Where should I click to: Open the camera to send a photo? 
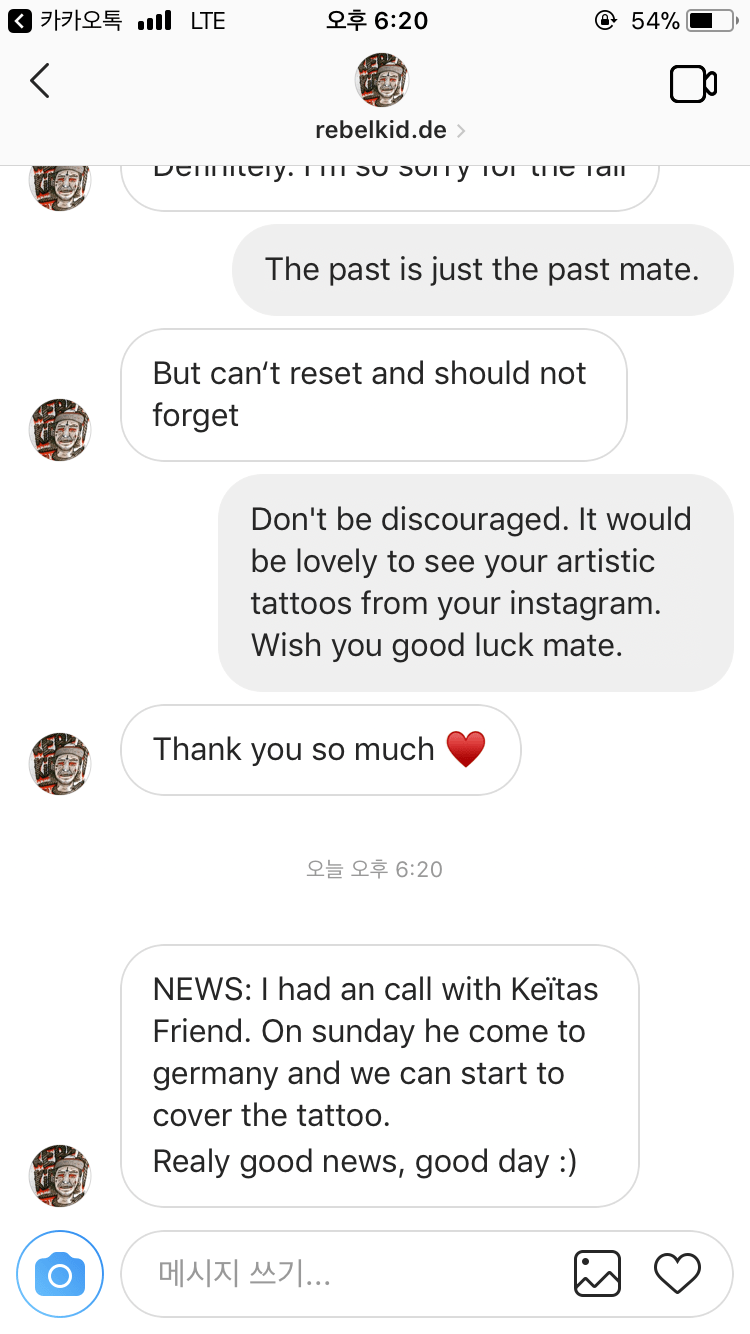coord(60,1274)
